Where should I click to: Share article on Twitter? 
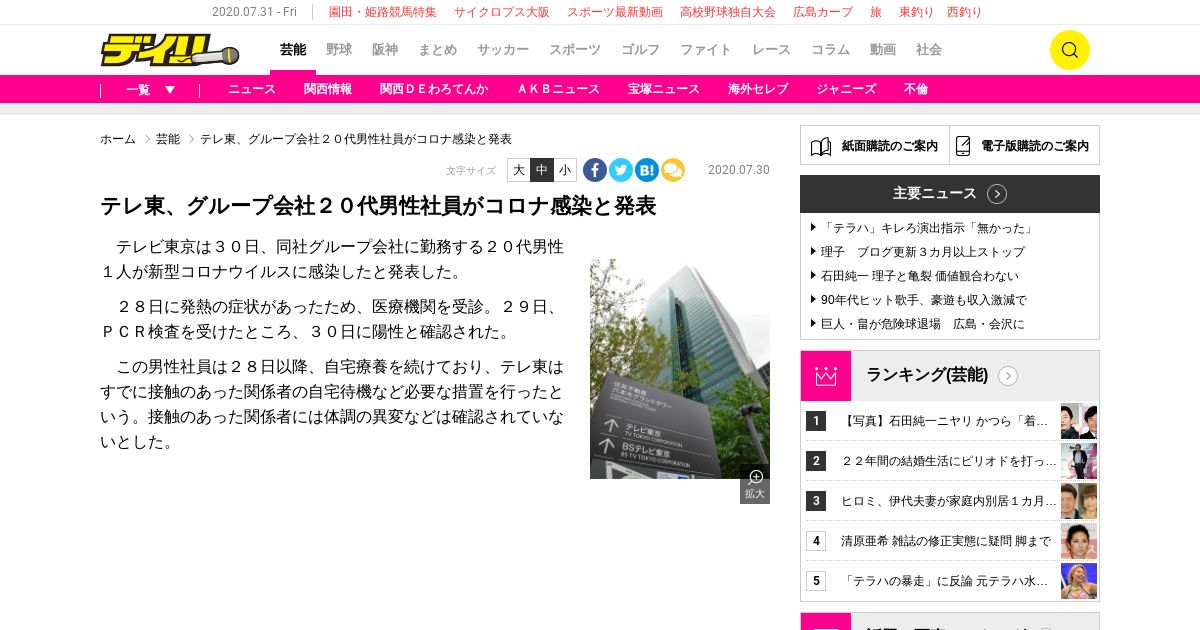pos(621,170)
